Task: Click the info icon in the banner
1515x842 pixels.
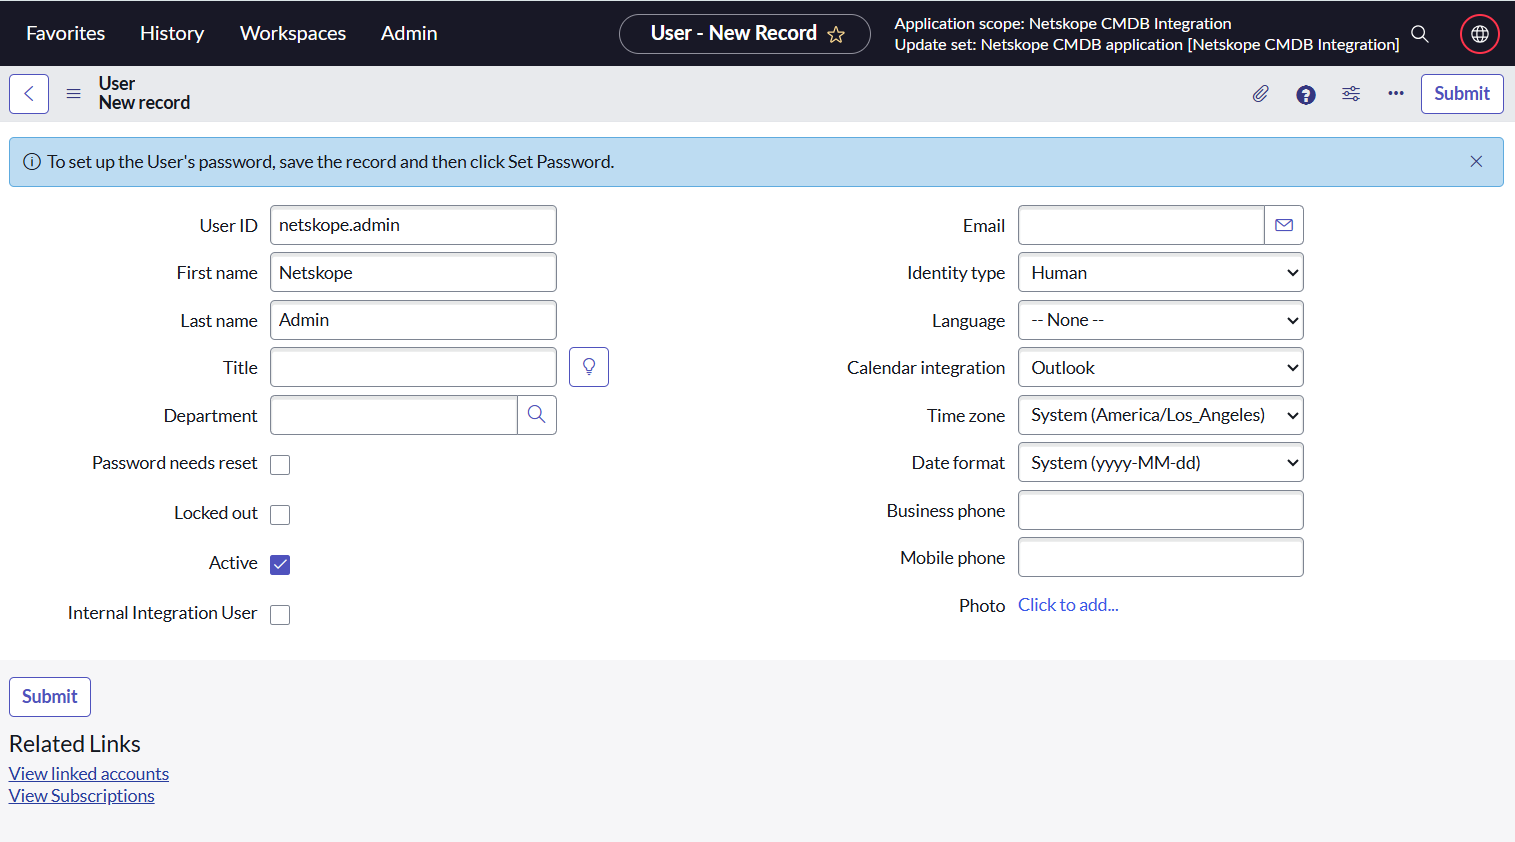Action: pyautogui.click(x=32, y=162)
